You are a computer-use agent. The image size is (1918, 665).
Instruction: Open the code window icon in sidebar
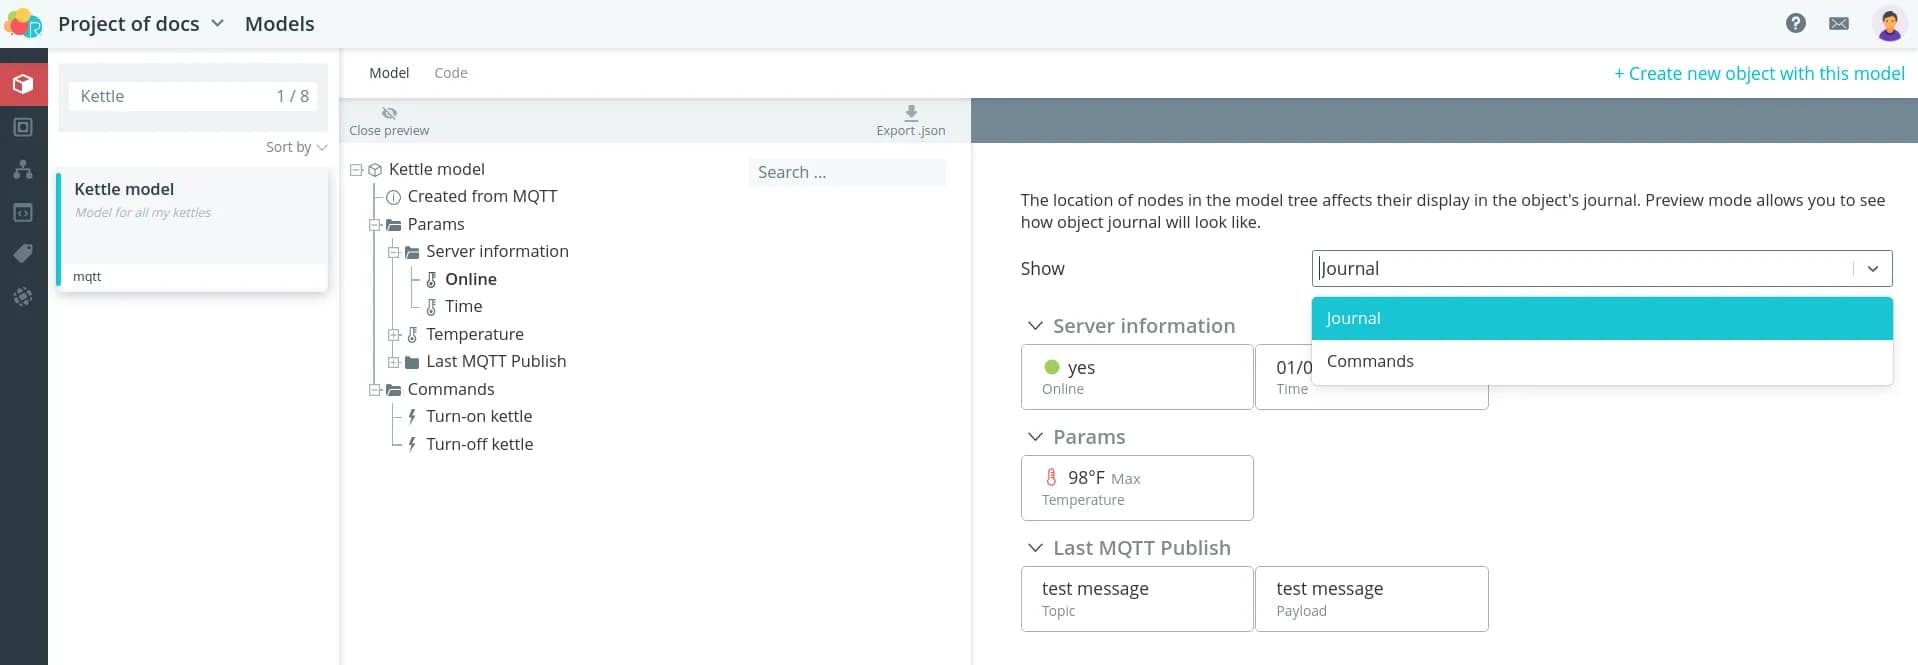(23, 212)
